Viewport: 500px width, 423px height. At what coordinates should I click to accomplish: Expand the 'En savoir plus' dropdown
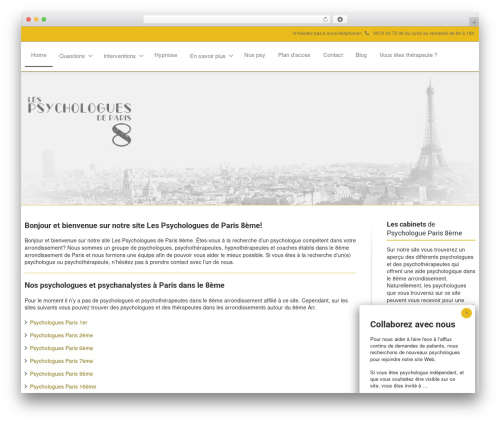coord(211,56)
